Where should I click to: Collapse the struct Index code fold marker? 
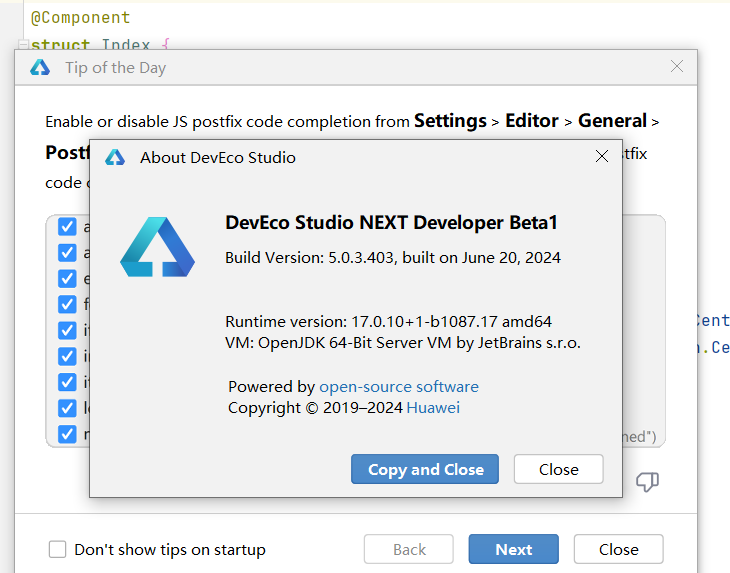point(23,45)
